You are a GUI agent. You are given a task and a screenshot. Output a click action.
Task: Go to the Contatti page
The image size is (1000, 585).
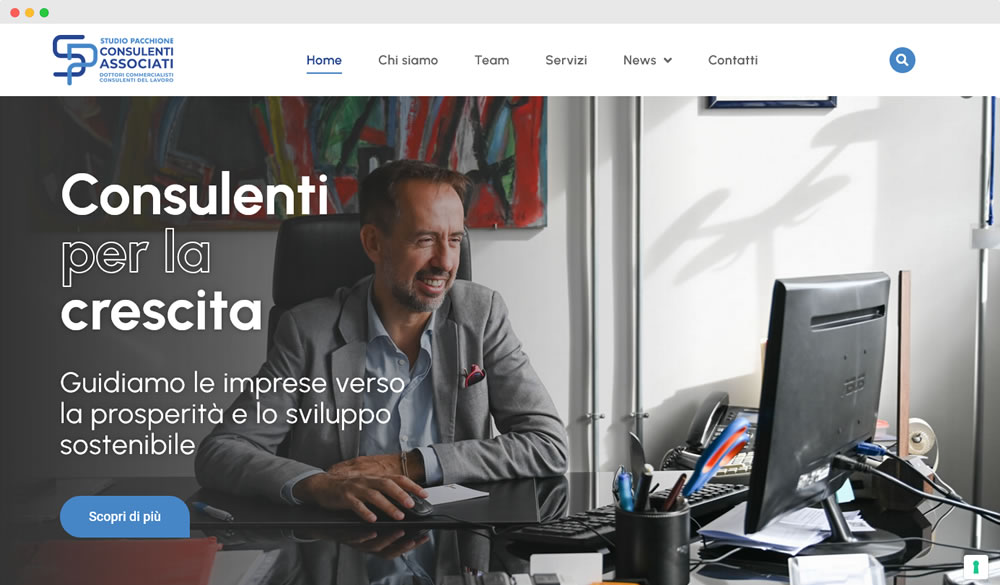(733, 60)
